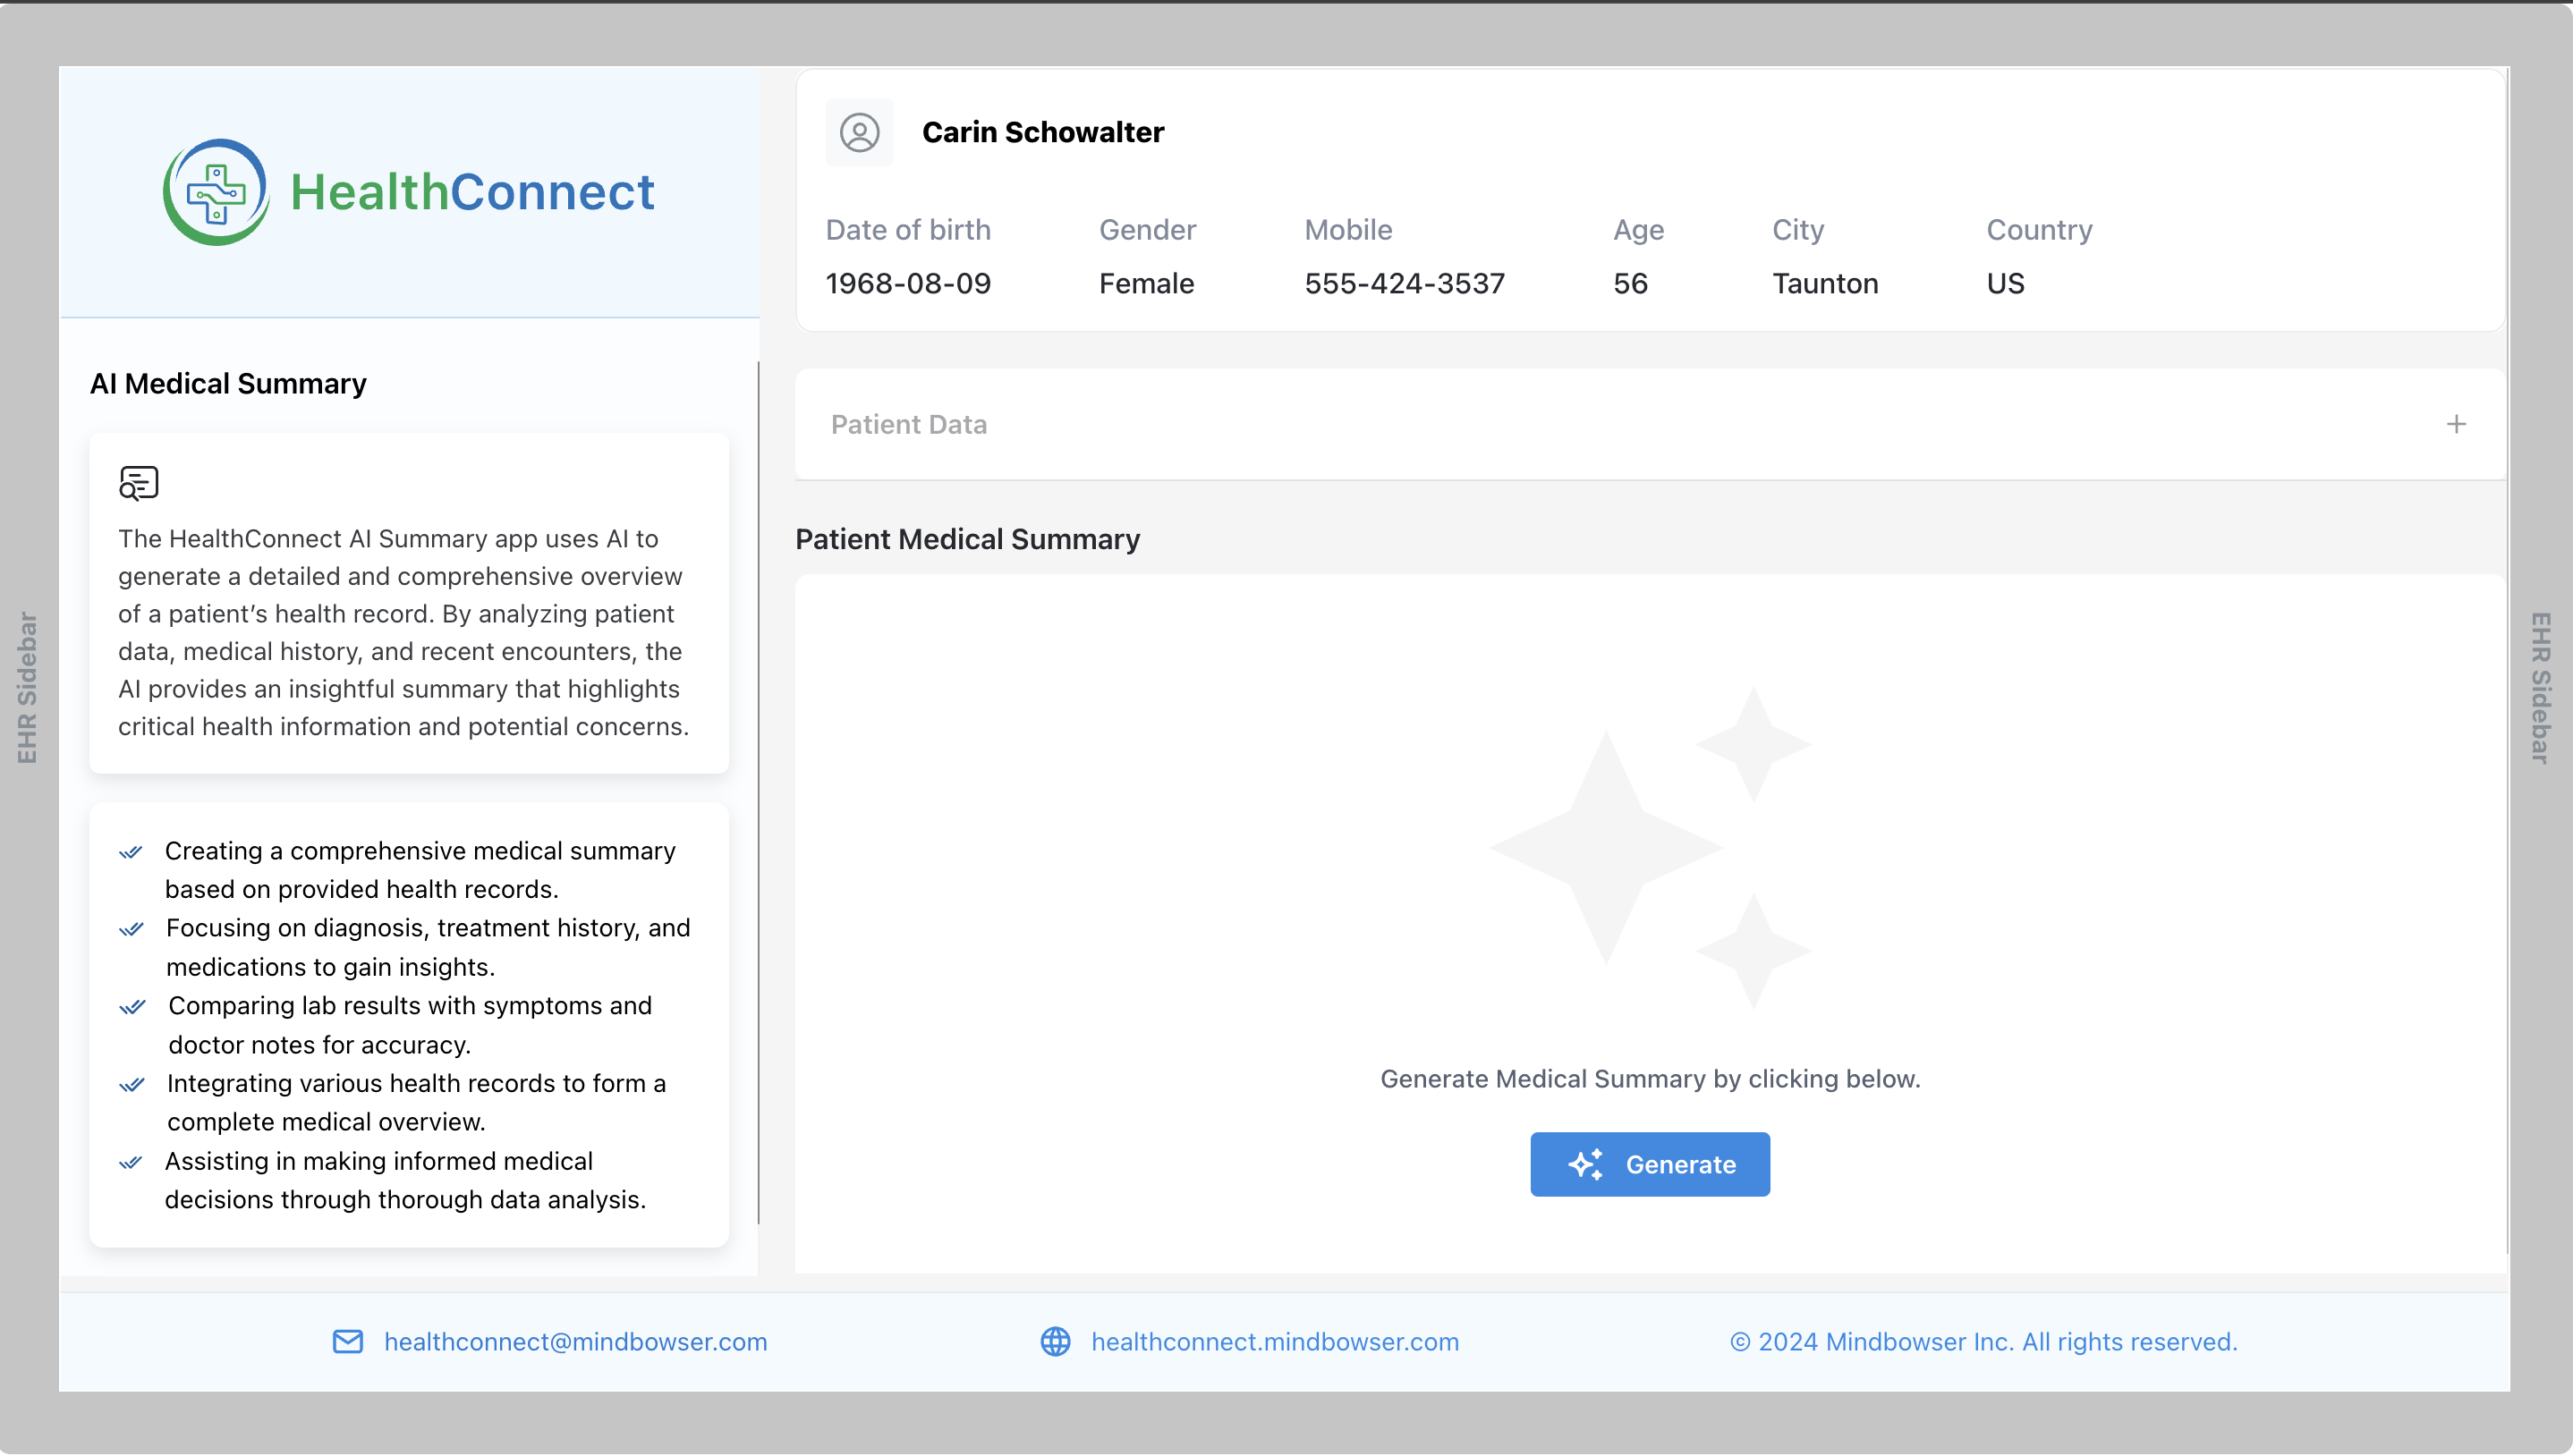
Task: Click the 'Date of birth' field label
Action: tap(908, 229)
